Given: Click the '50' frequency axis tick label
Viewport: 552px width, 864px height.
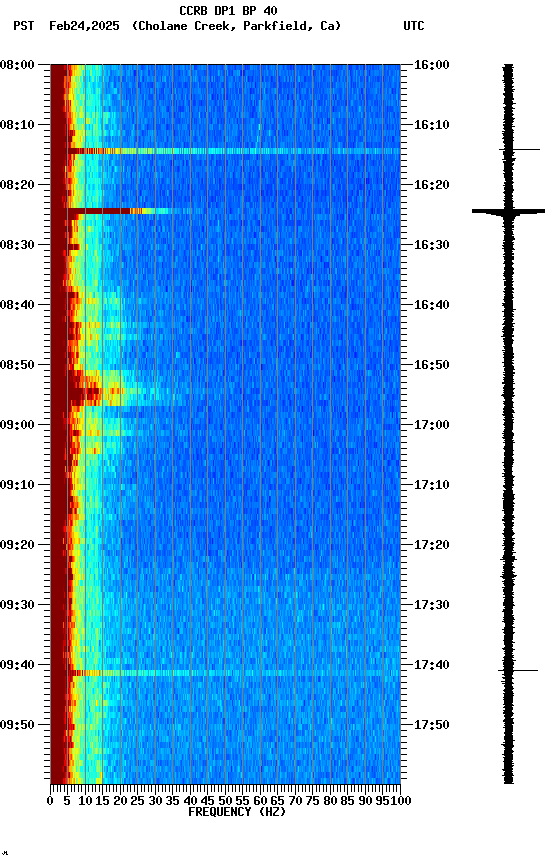Looking at the screenshot, I should tap(225, 801).
